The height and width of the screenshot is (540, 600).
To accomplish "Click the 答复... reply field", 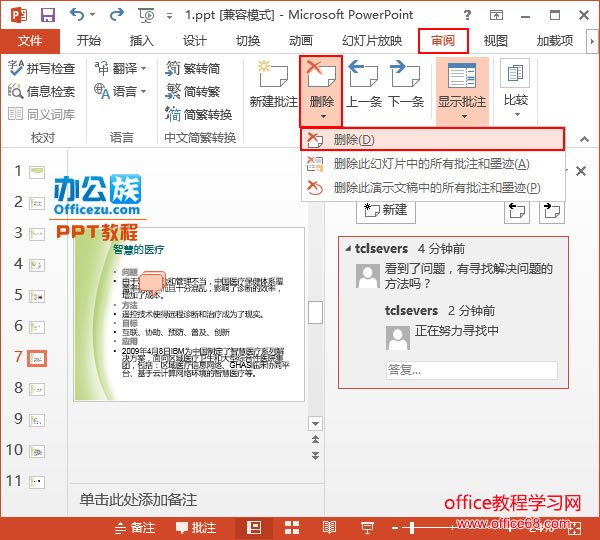I will (471, 370).
